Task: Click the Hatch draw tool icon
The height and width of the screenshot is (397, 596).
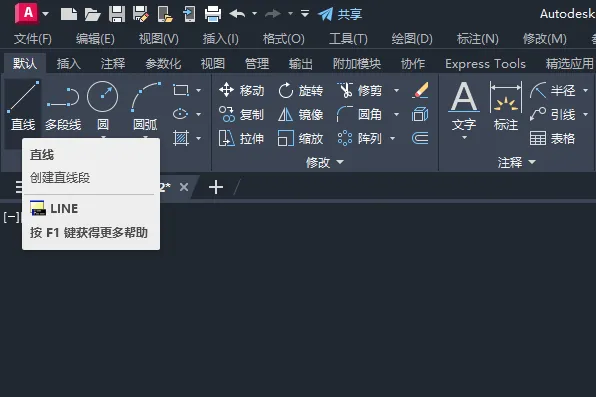Action: tap(181, 138)
